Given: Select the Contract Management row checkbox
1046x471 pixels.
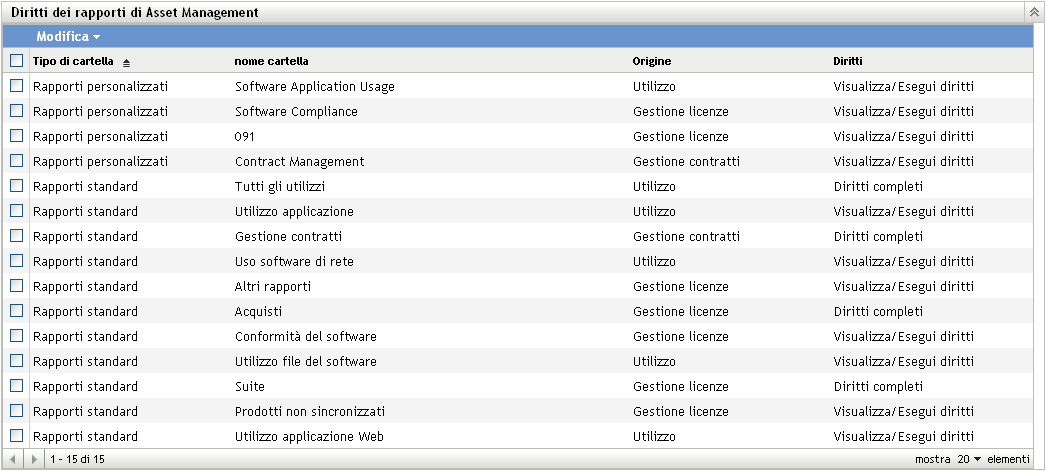Looking at the screenshot, I should pyautogui.click(x=16, y=161).
